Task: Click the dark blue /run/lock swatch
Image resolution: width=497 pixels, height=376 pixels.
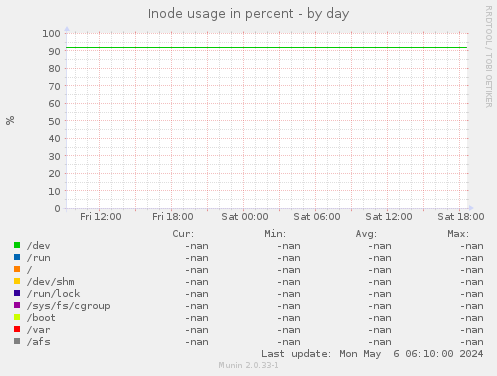Action: pos(17,293)
